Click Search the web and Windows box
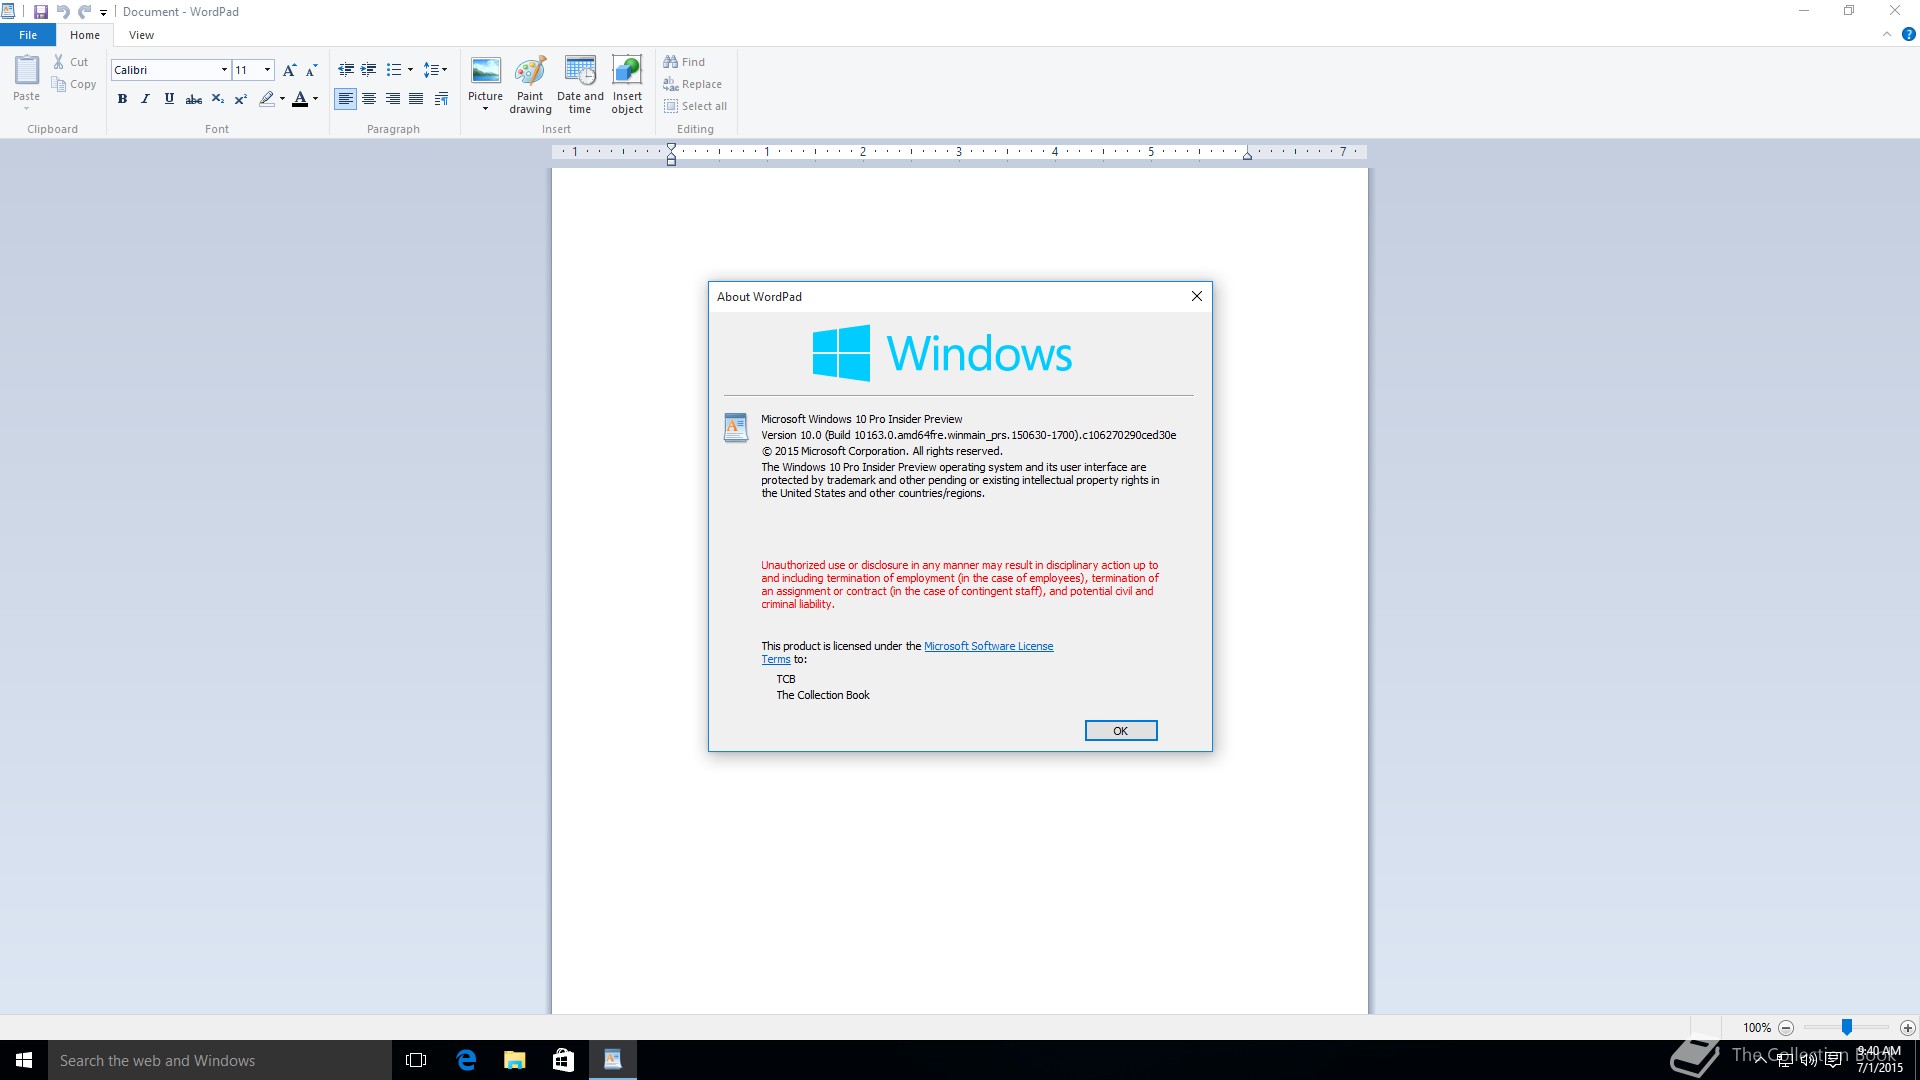1920x1080 pixels. coord(220,1060)
